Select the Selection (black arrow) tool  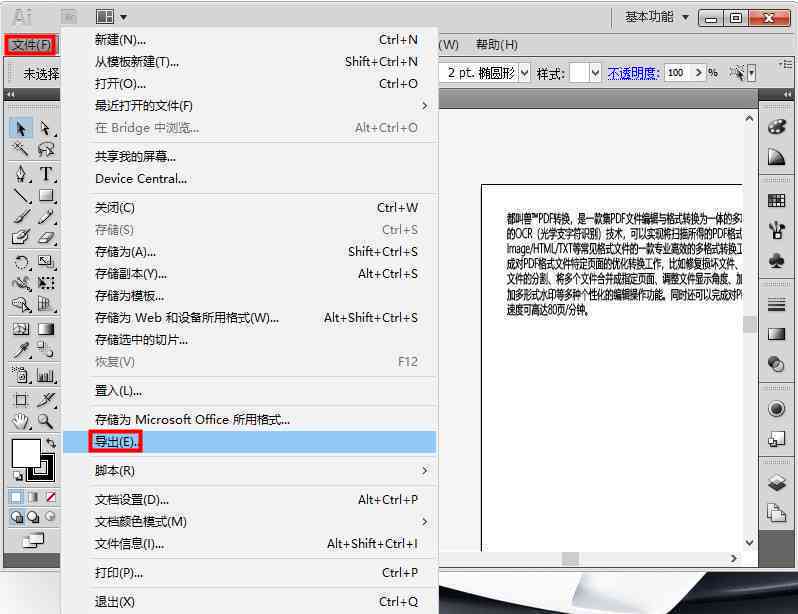pyautogui.click(x=20, y=128)
